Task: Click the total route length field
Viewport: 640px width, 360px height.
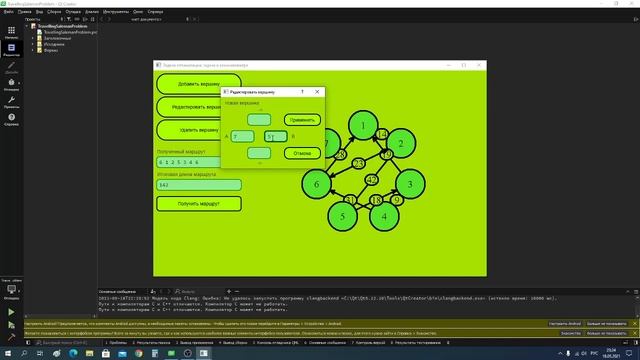Action: pos(199,185)
